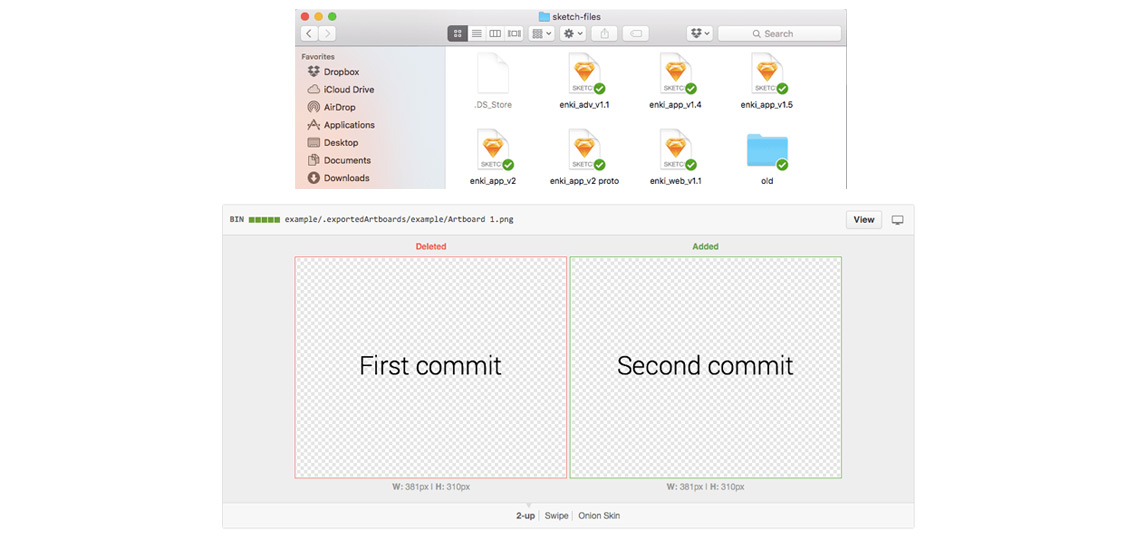
Task: Click the Added Second commit image
Action: pyautogui.click(x=705, y=367)
